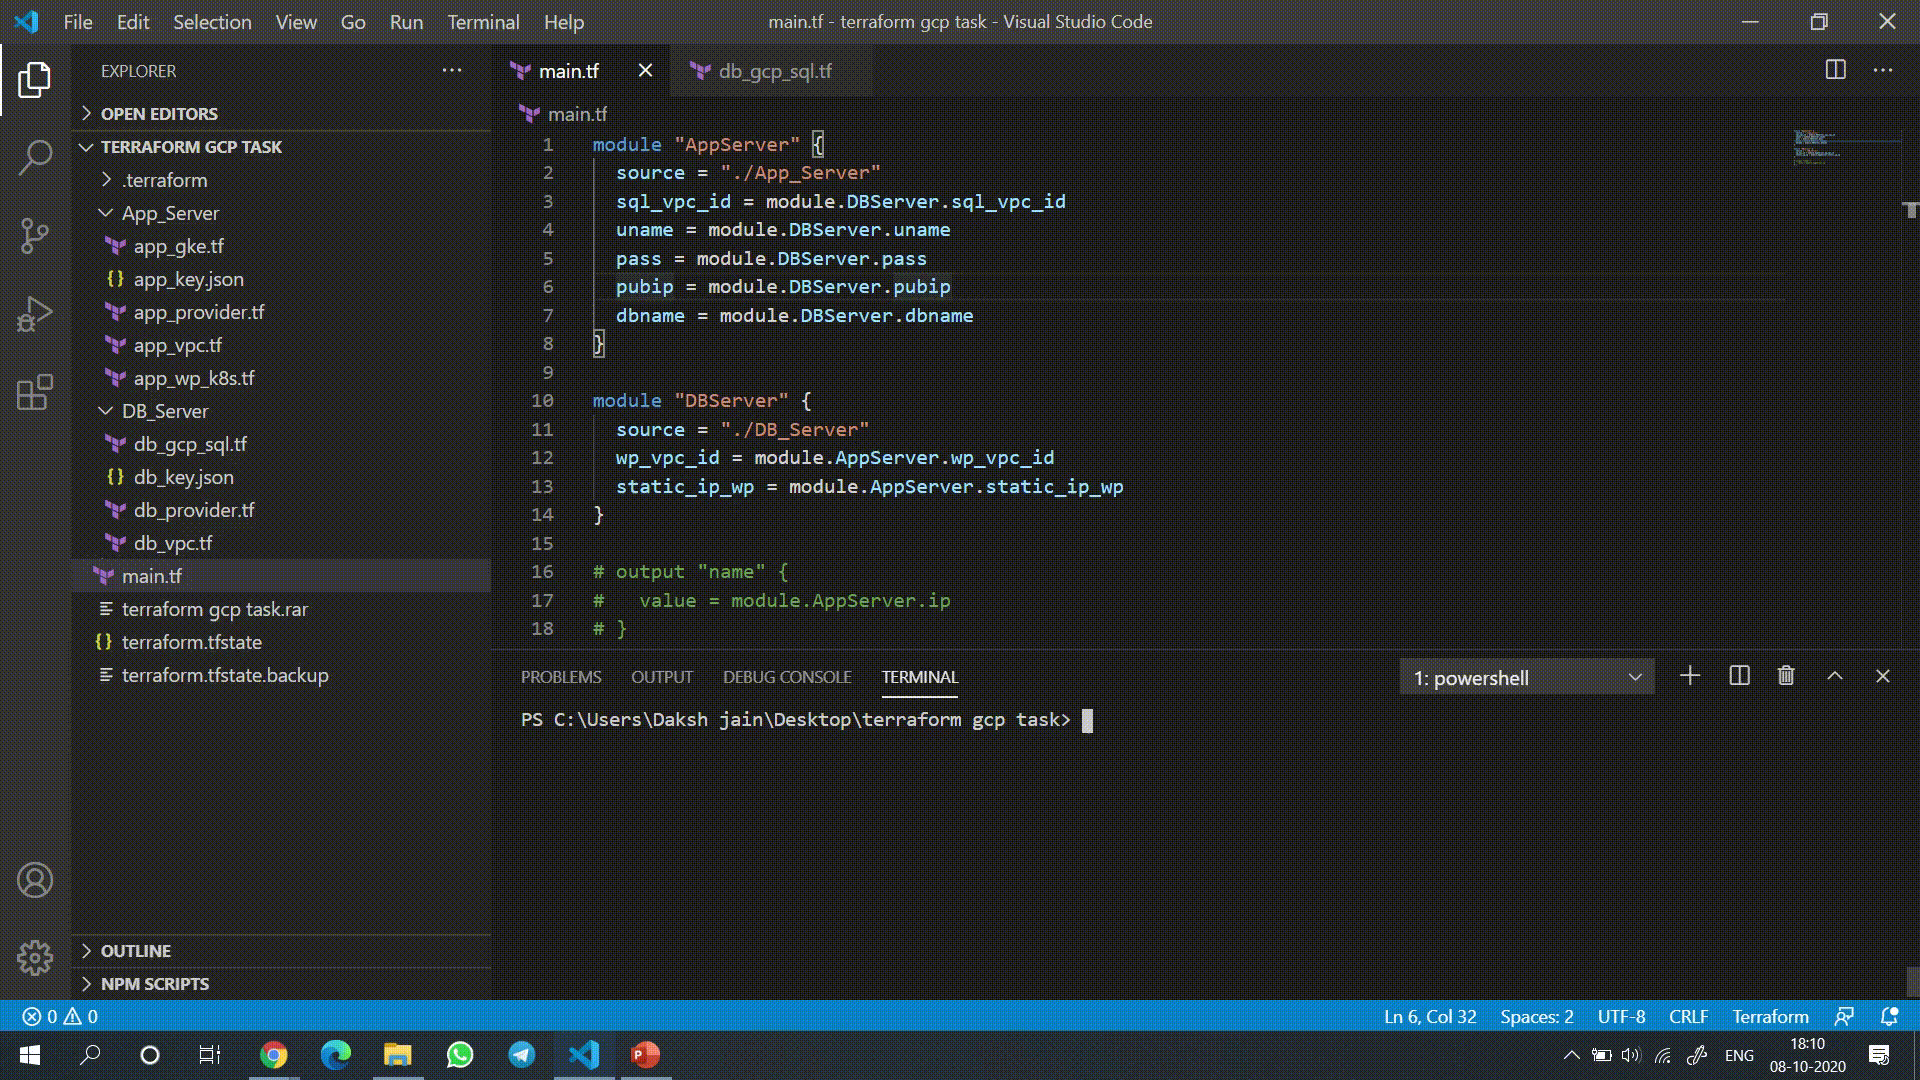Maximize the terminal panel size
Screen dimensions: 1920x1080
click(1835, 676)
